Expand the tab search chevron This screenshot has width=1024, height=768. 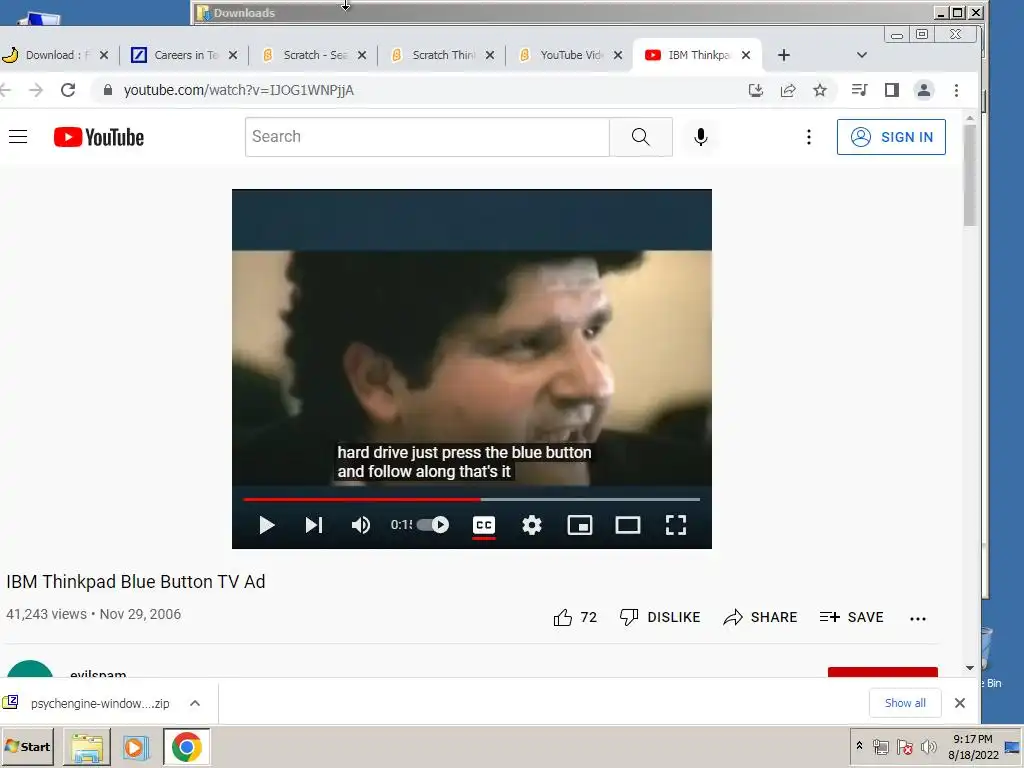[861, 55]
